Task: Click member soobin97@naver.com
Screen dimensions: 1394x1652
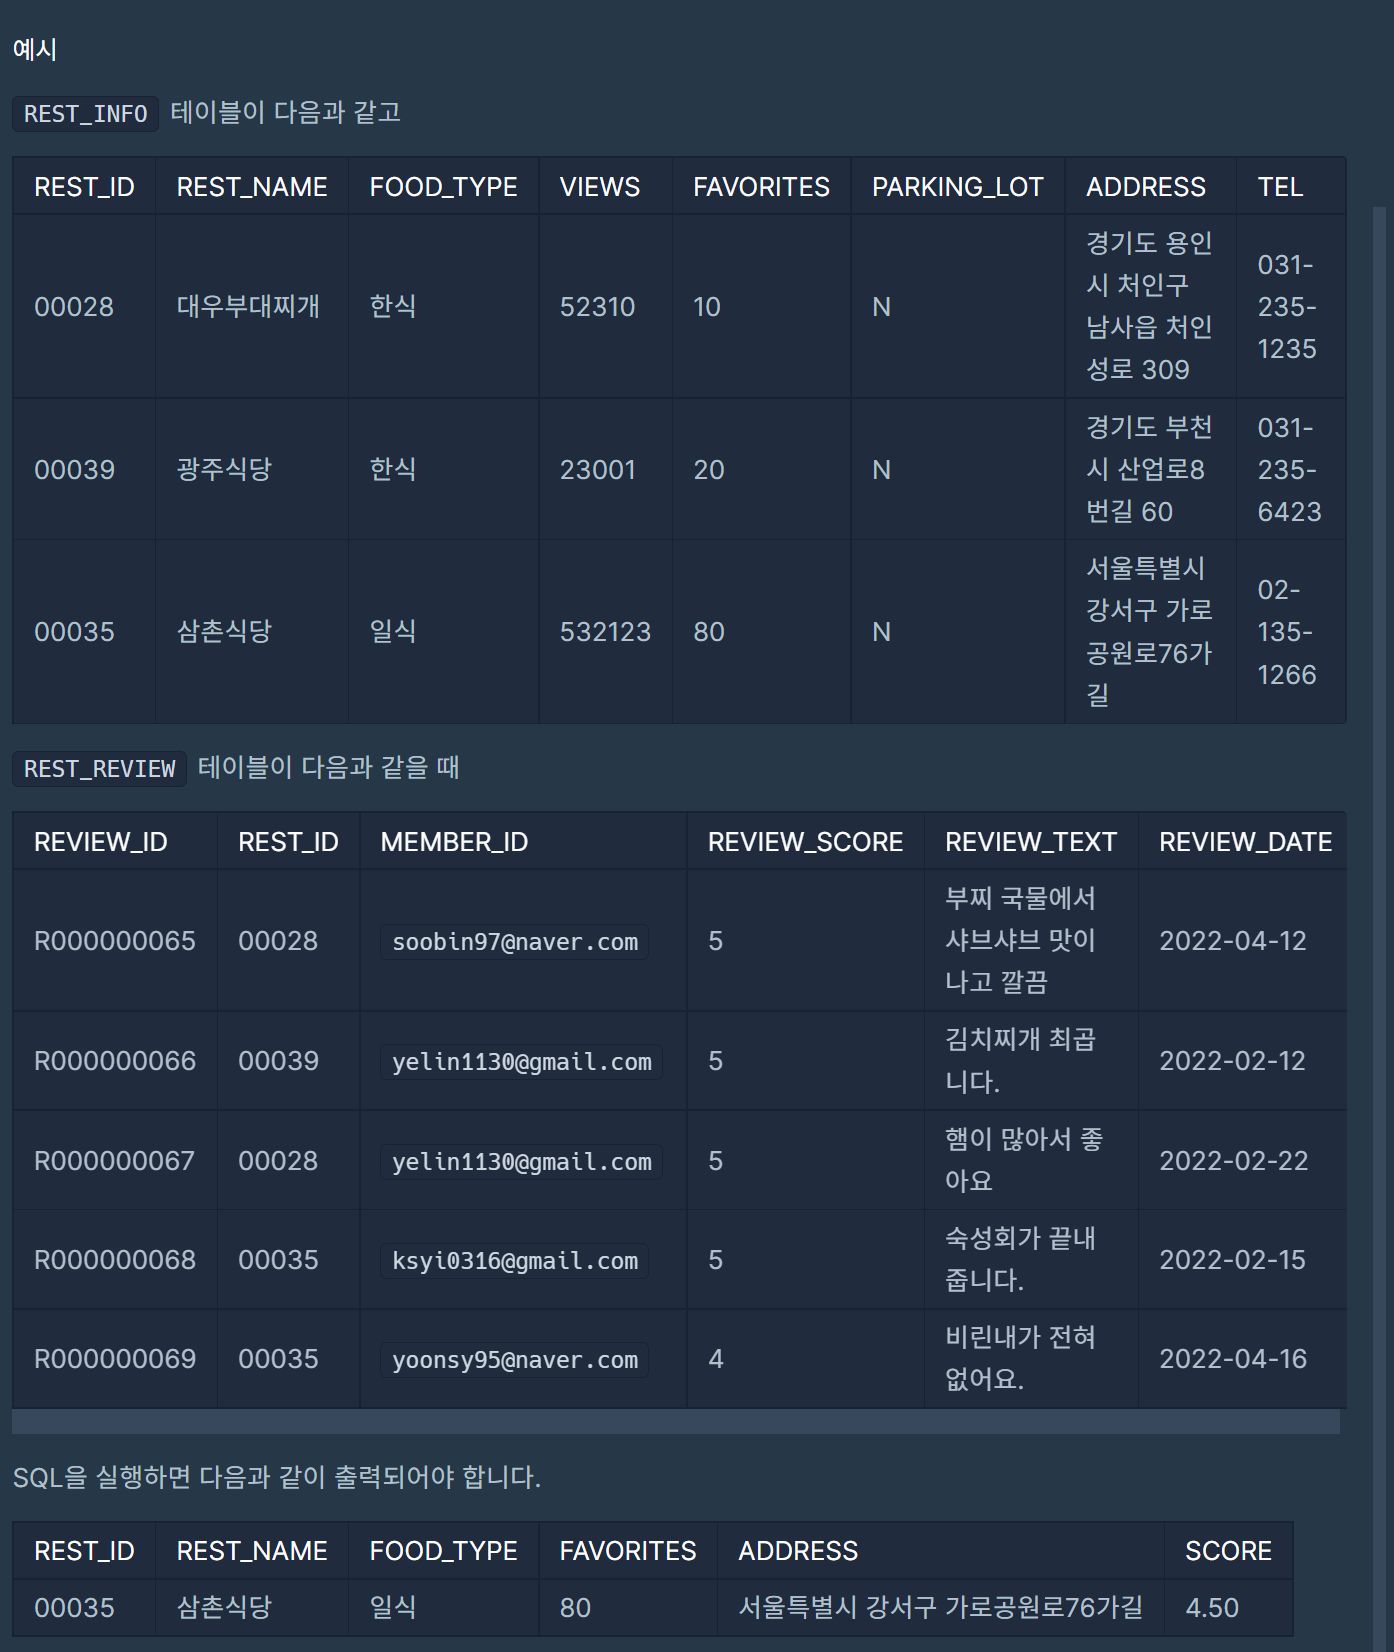Action: pos(515,942)
